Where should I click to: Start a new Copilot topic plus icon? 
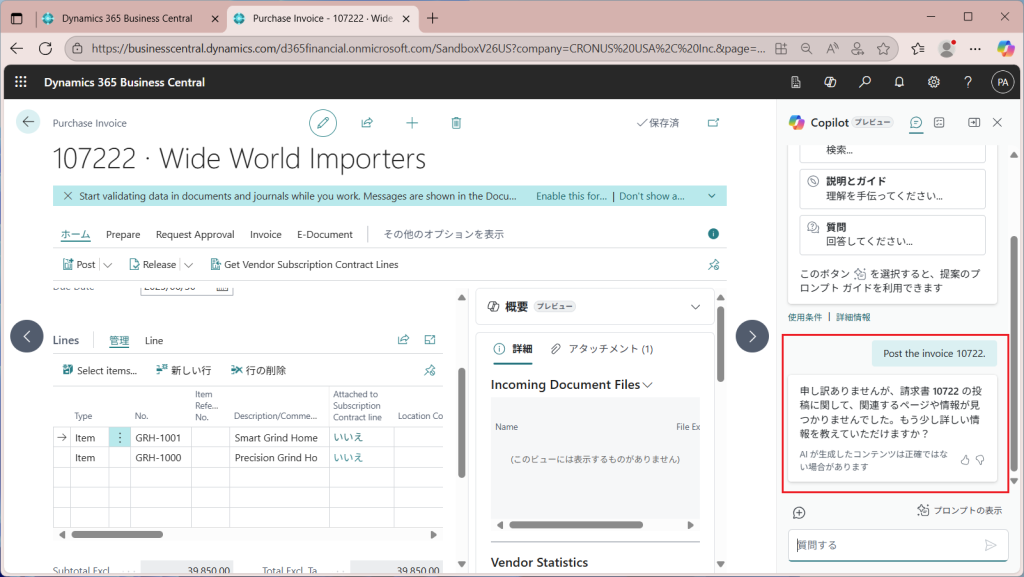pos(799,513)
